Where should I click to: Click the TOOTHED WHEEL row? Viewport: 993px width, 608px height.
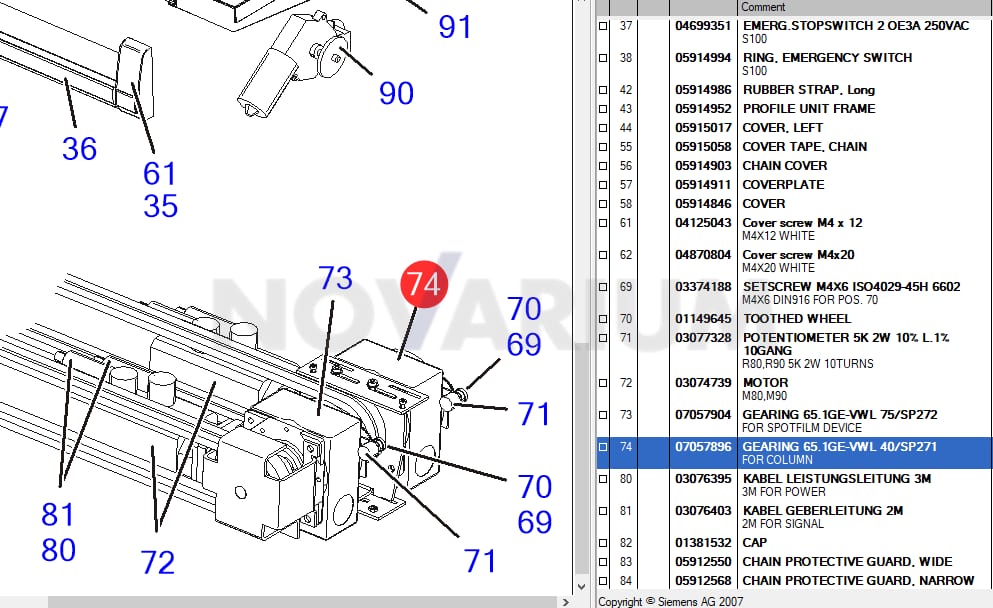(794, 319)
